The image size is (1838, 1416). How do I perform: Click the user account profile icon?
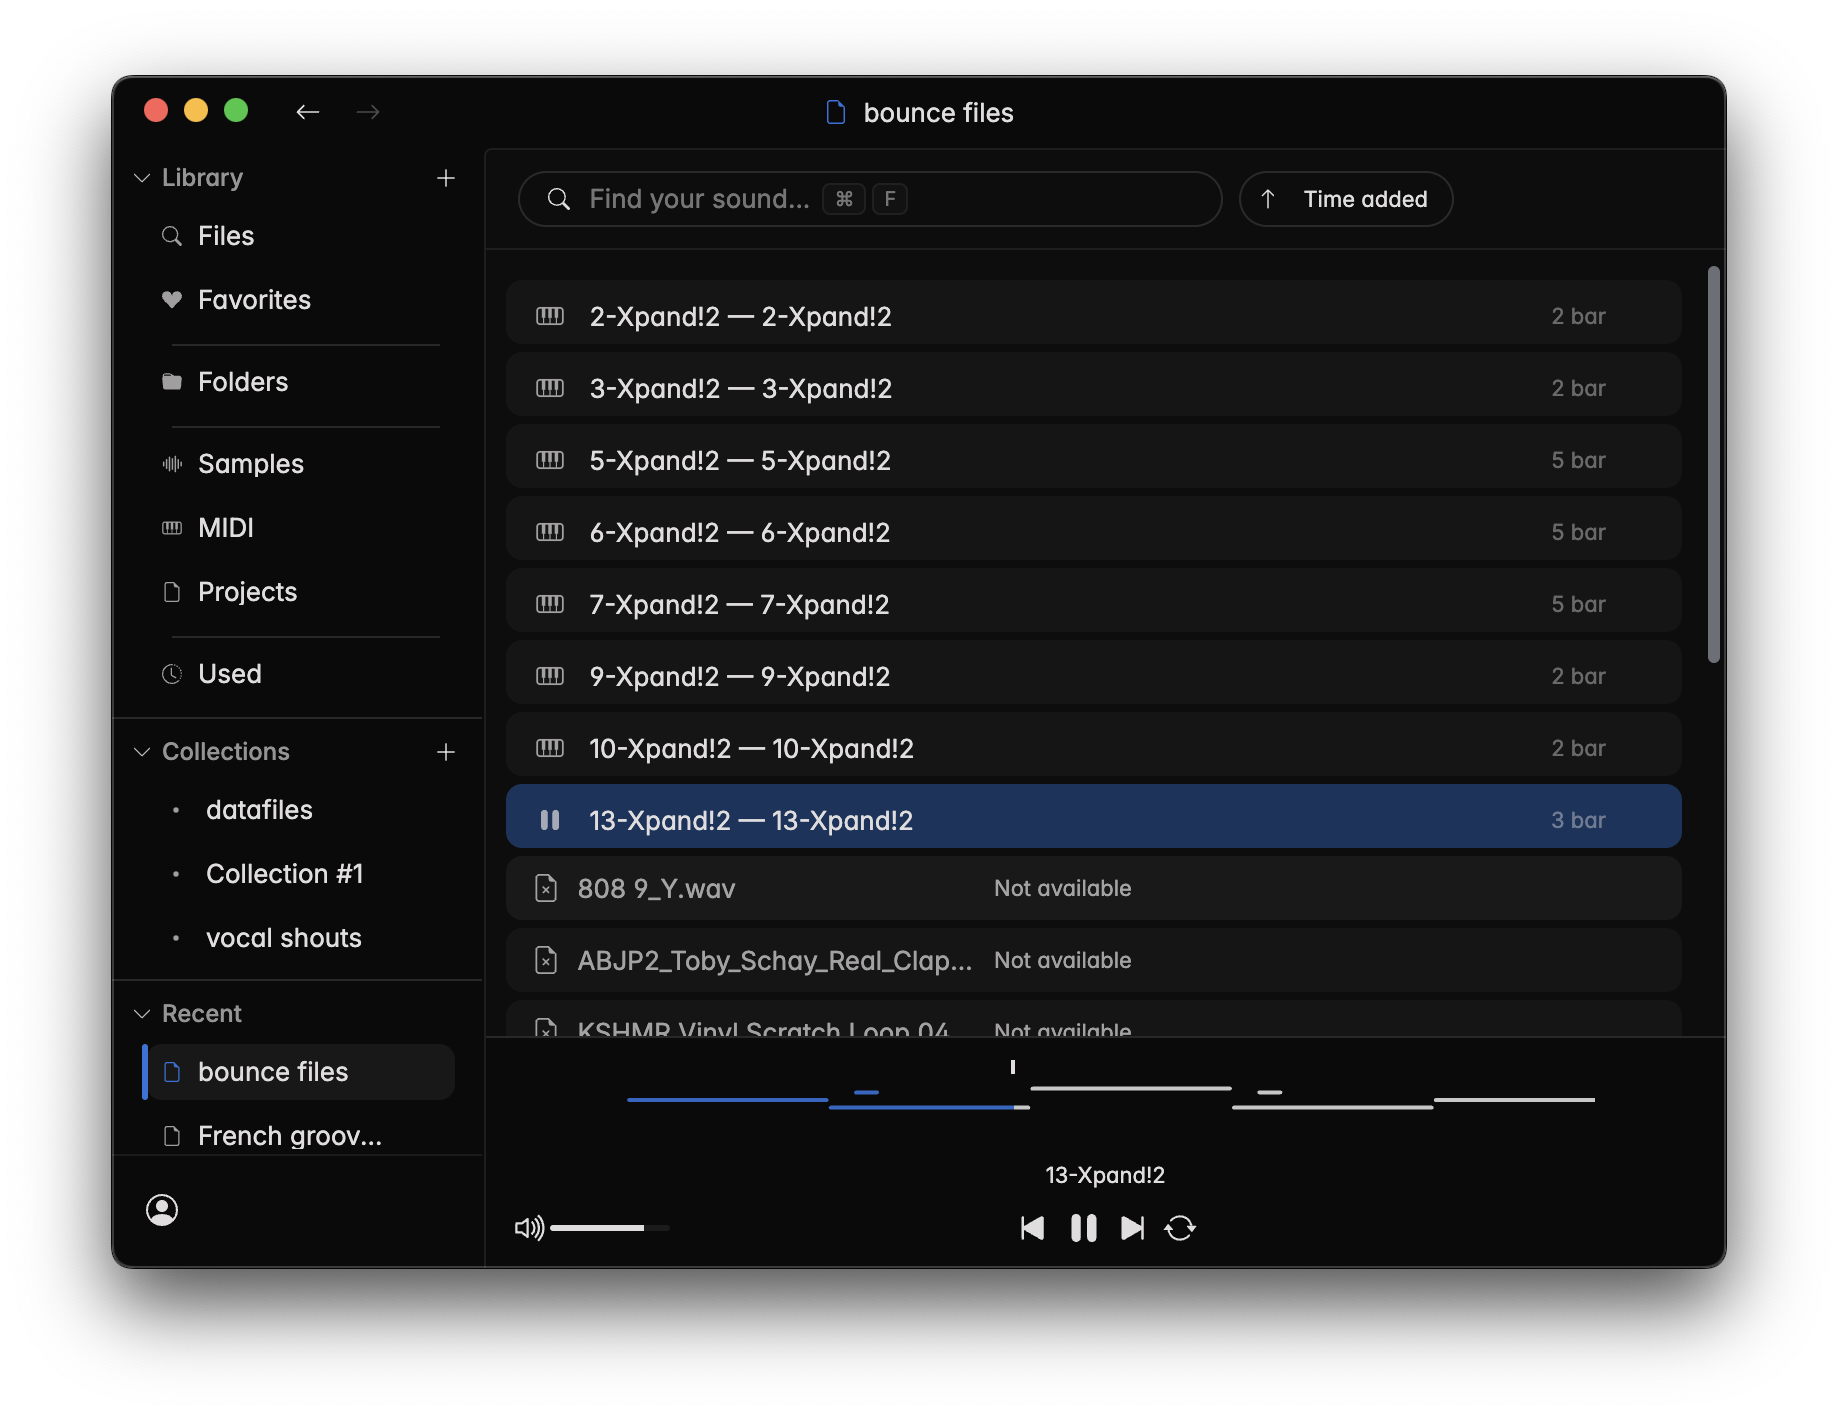click(x=162, y=1210)
